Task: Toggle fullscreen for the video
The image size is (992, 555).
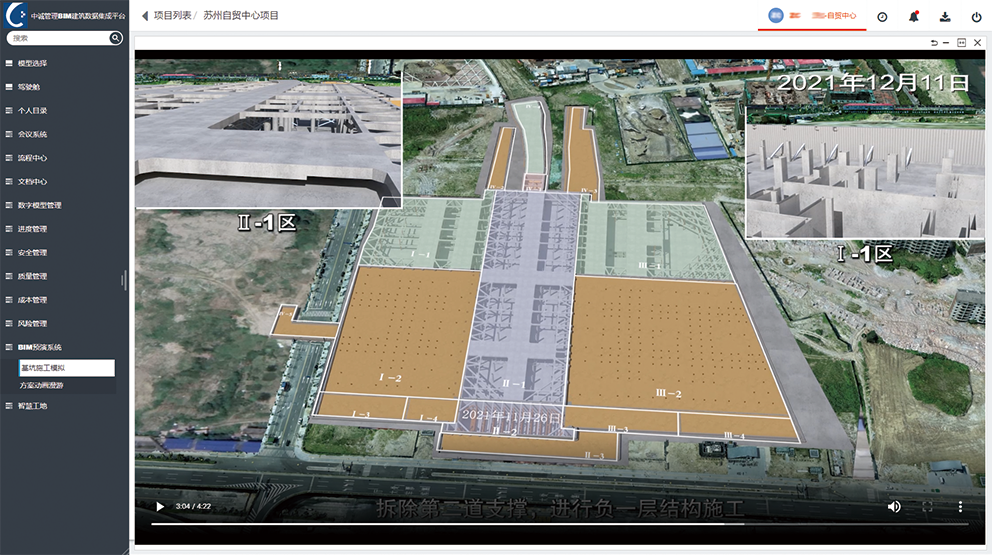Action: pos(927,507)
